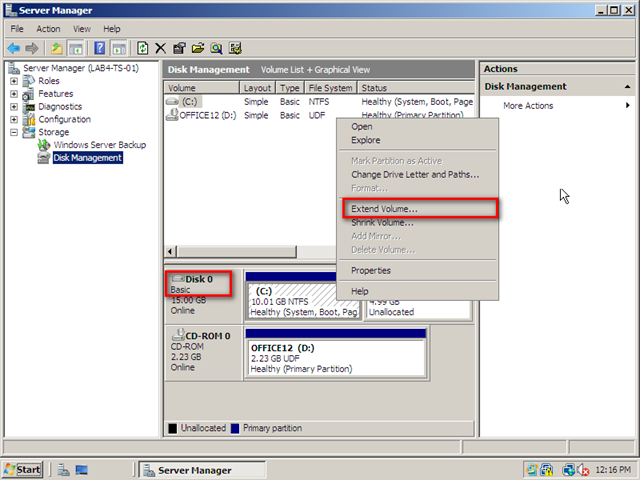Image resolution: width=640 pixels, height=480 pixels.
Task: Click the Up one level folder icon
Action: click(x=56, y=49)
